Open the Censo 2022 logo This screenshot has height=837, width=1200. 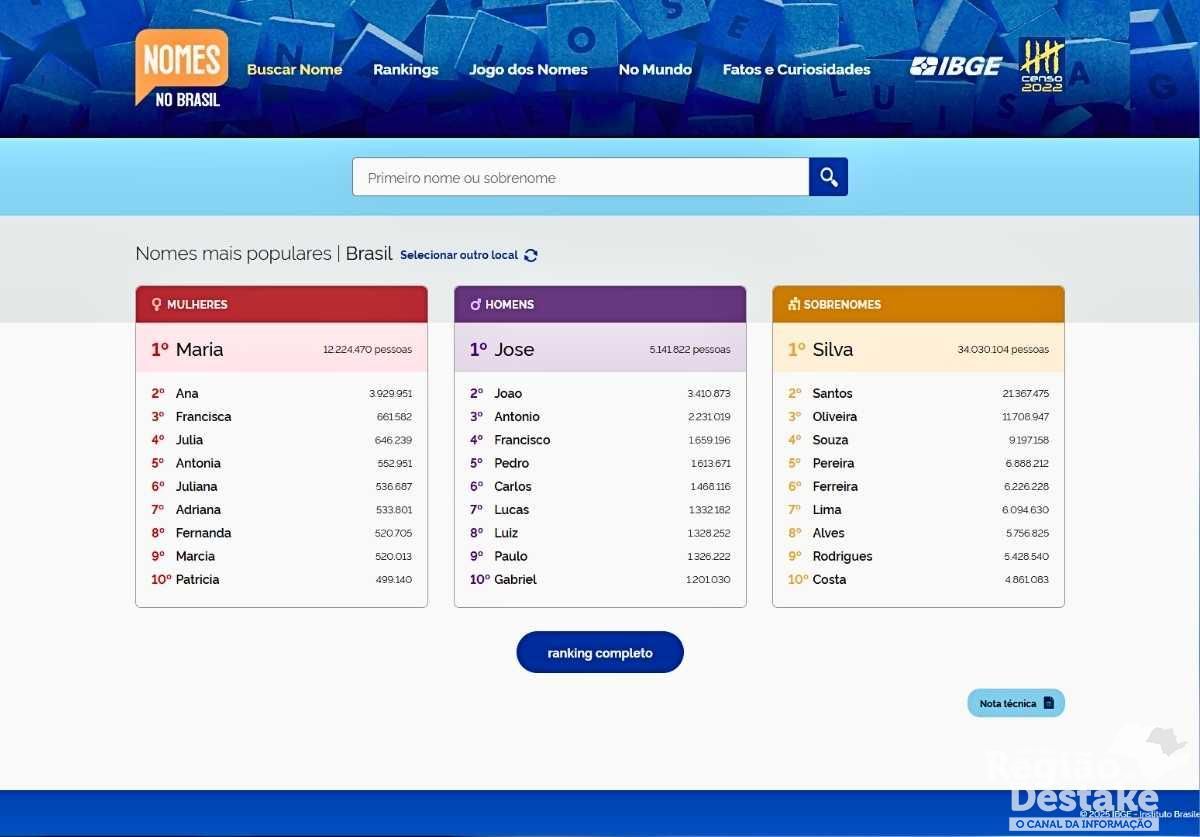(x=1041, y=66)
